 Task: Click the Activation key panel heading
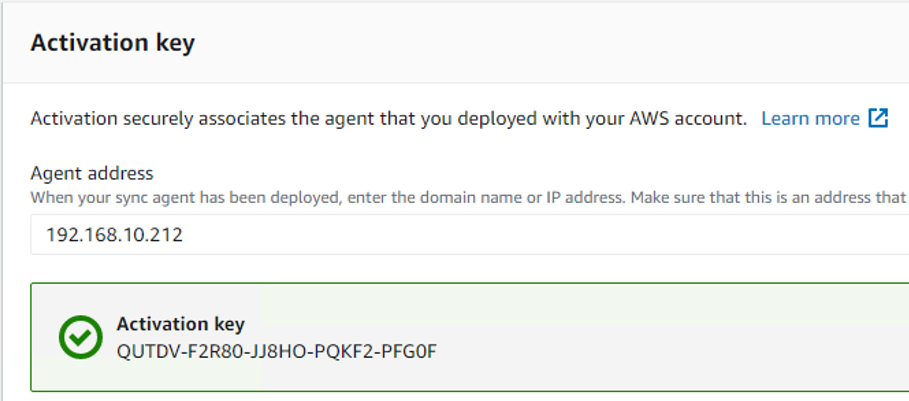(x=112, y=43)
